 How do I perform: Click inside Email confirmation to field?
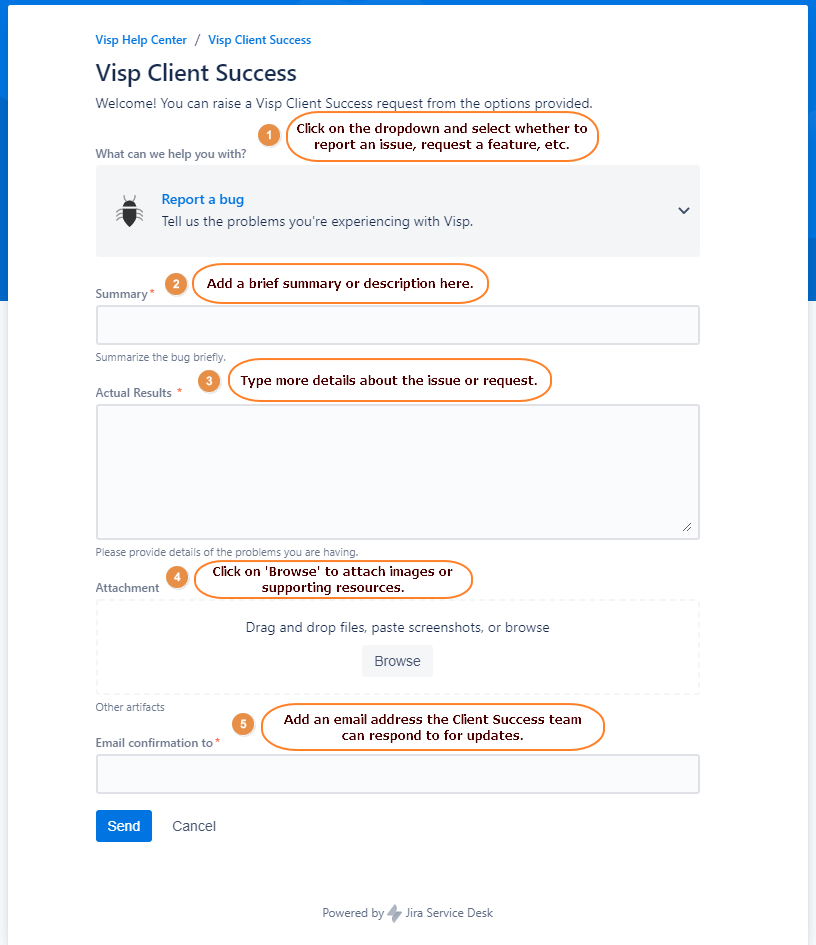coord(398,774)
